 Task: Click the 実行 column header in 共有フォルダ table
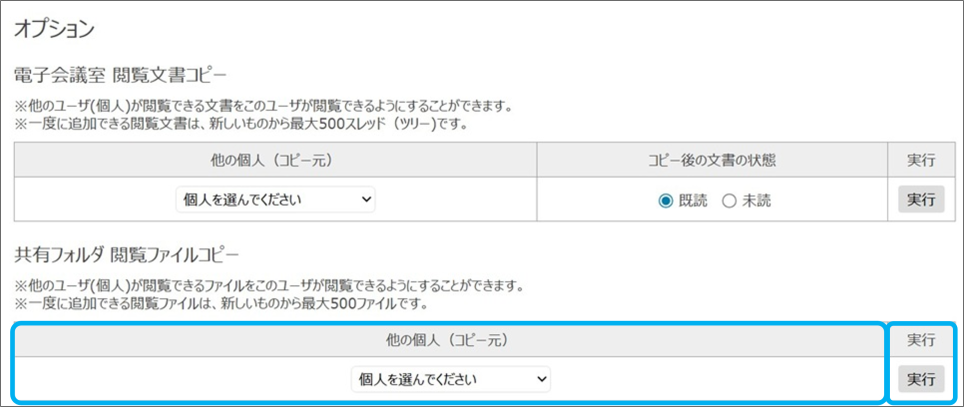point(920,341)
